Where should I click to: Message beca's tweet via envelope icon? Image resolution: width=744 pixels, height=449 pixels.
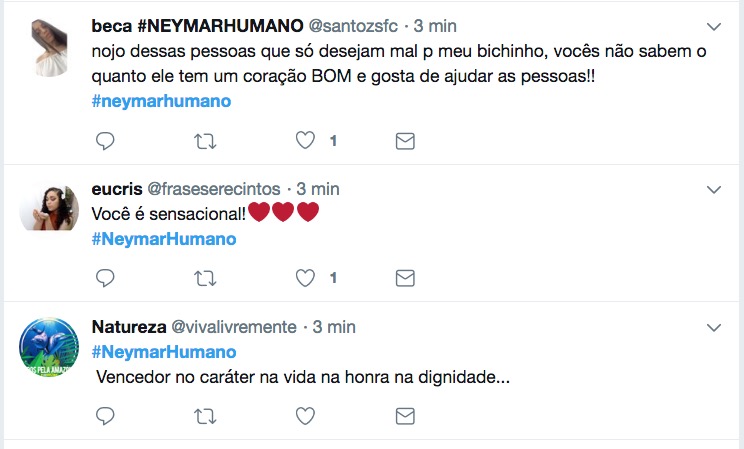click(405, 141)
